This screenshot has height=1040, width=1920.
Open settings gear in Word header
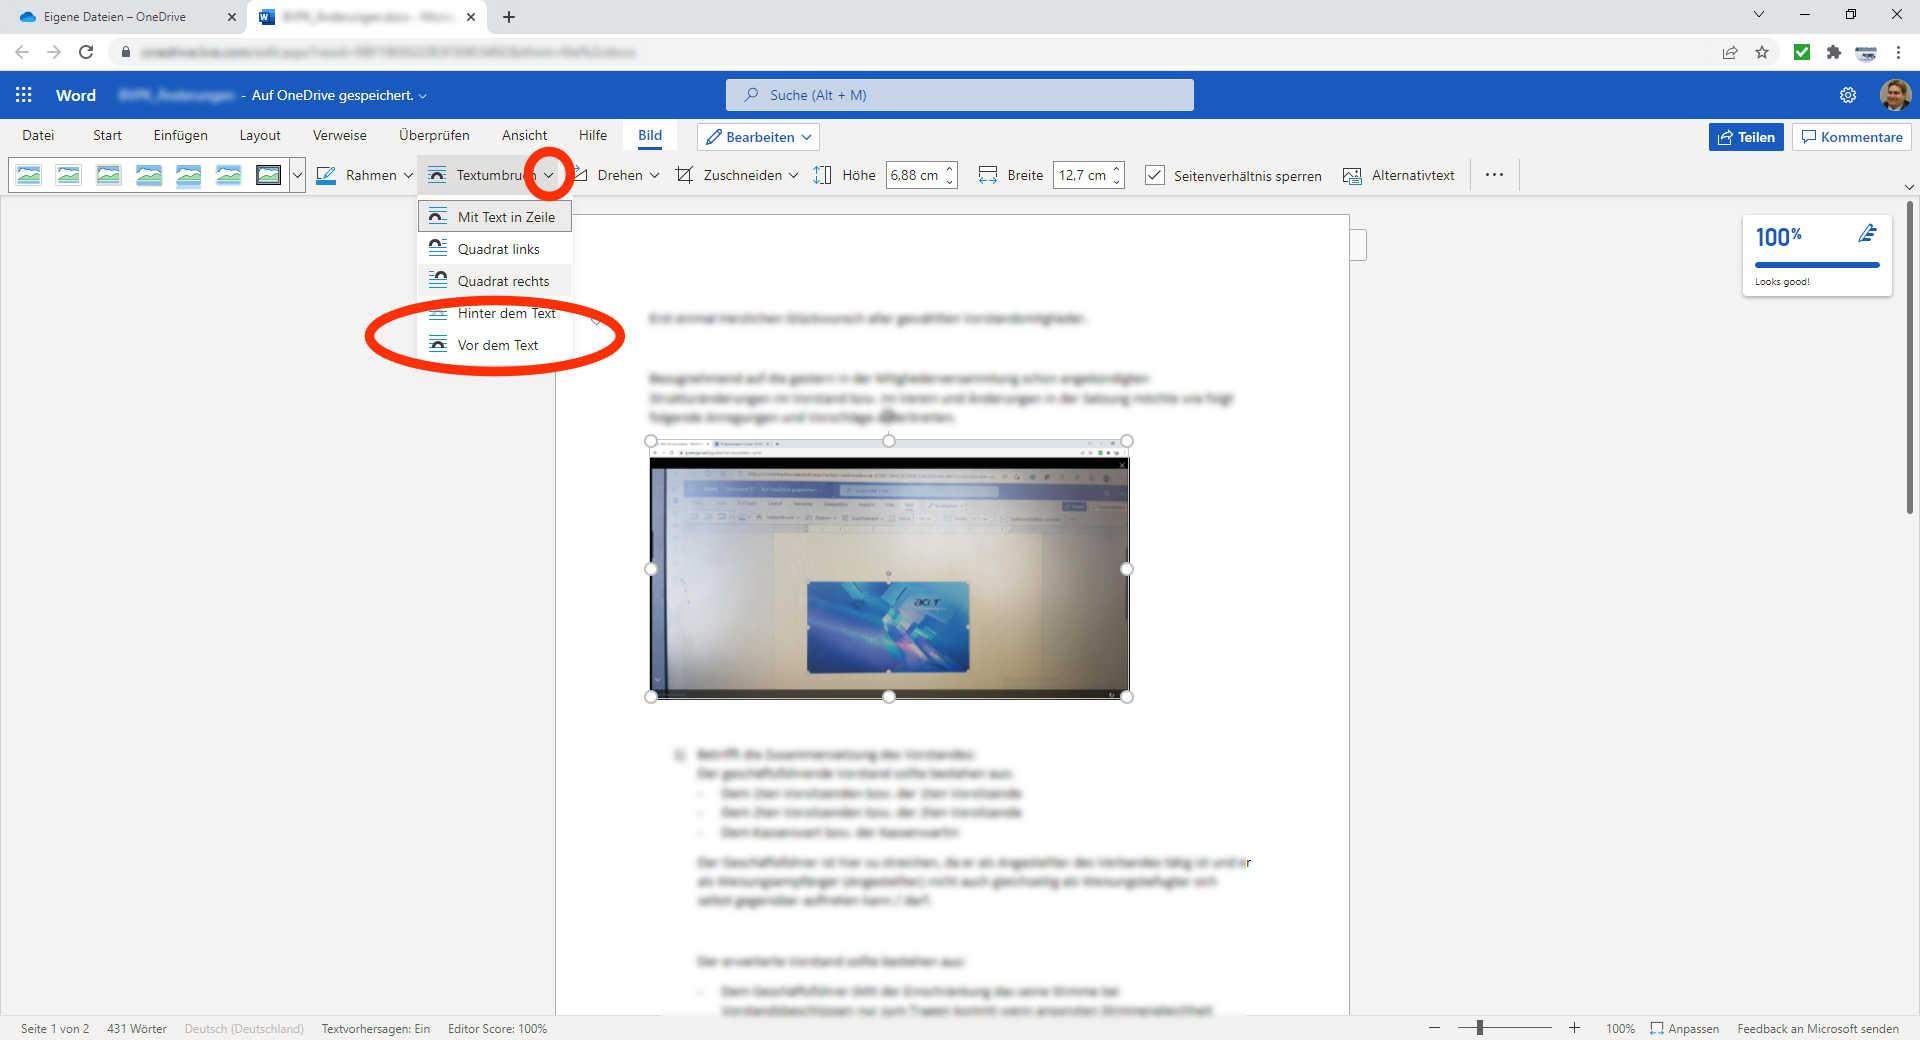pyautogui.click(x=1848, y=95)
